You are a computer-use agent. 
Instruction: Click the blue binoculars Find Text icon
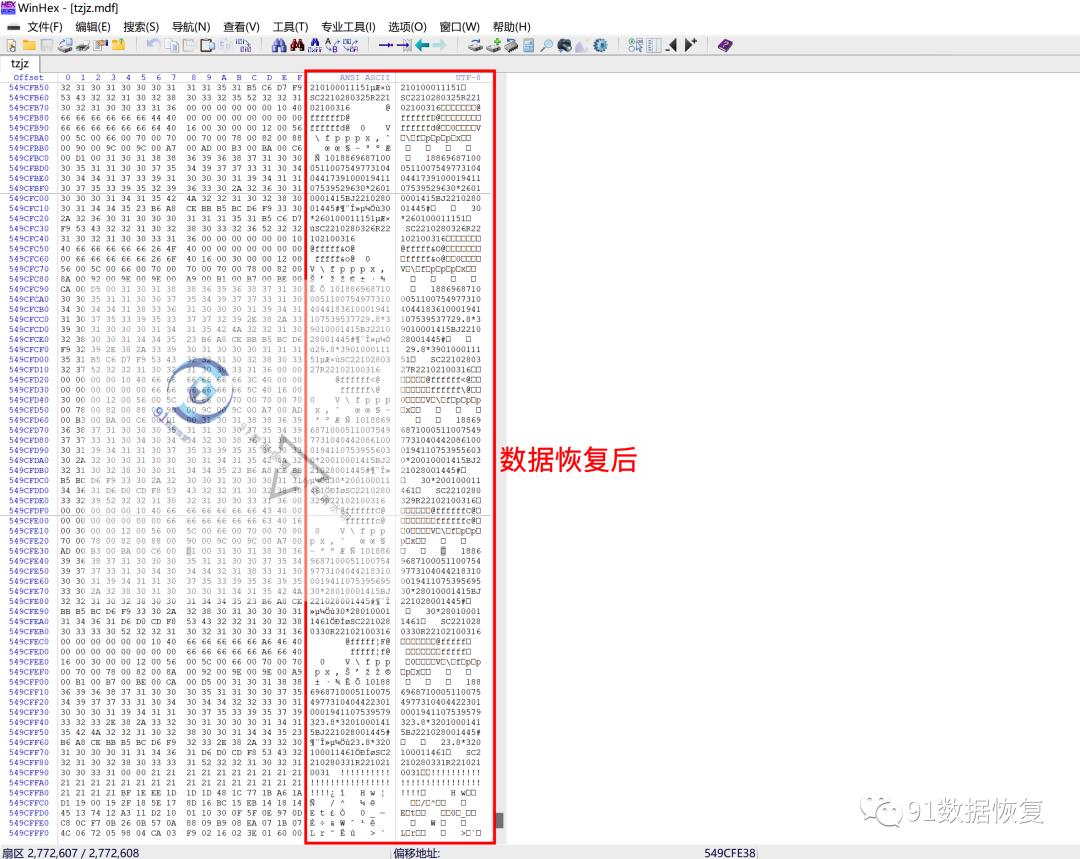[279, 45]
